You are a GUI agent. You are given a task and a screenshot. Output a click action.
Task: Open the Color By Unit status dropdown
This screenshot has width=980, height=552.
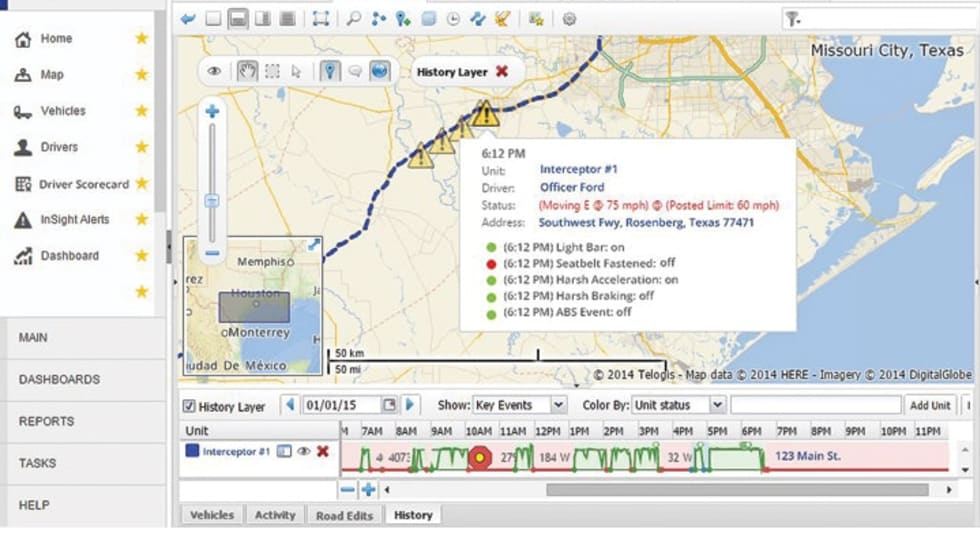coord(677,405)
